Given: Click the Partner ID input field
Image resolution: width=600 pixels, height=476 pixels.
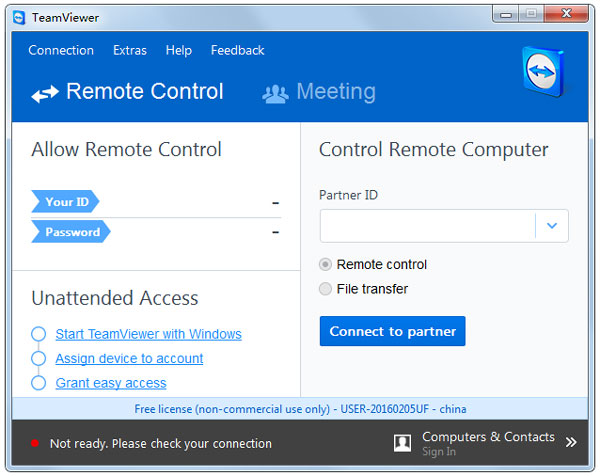Looking at the screenshot, I should tap(428, 226).
